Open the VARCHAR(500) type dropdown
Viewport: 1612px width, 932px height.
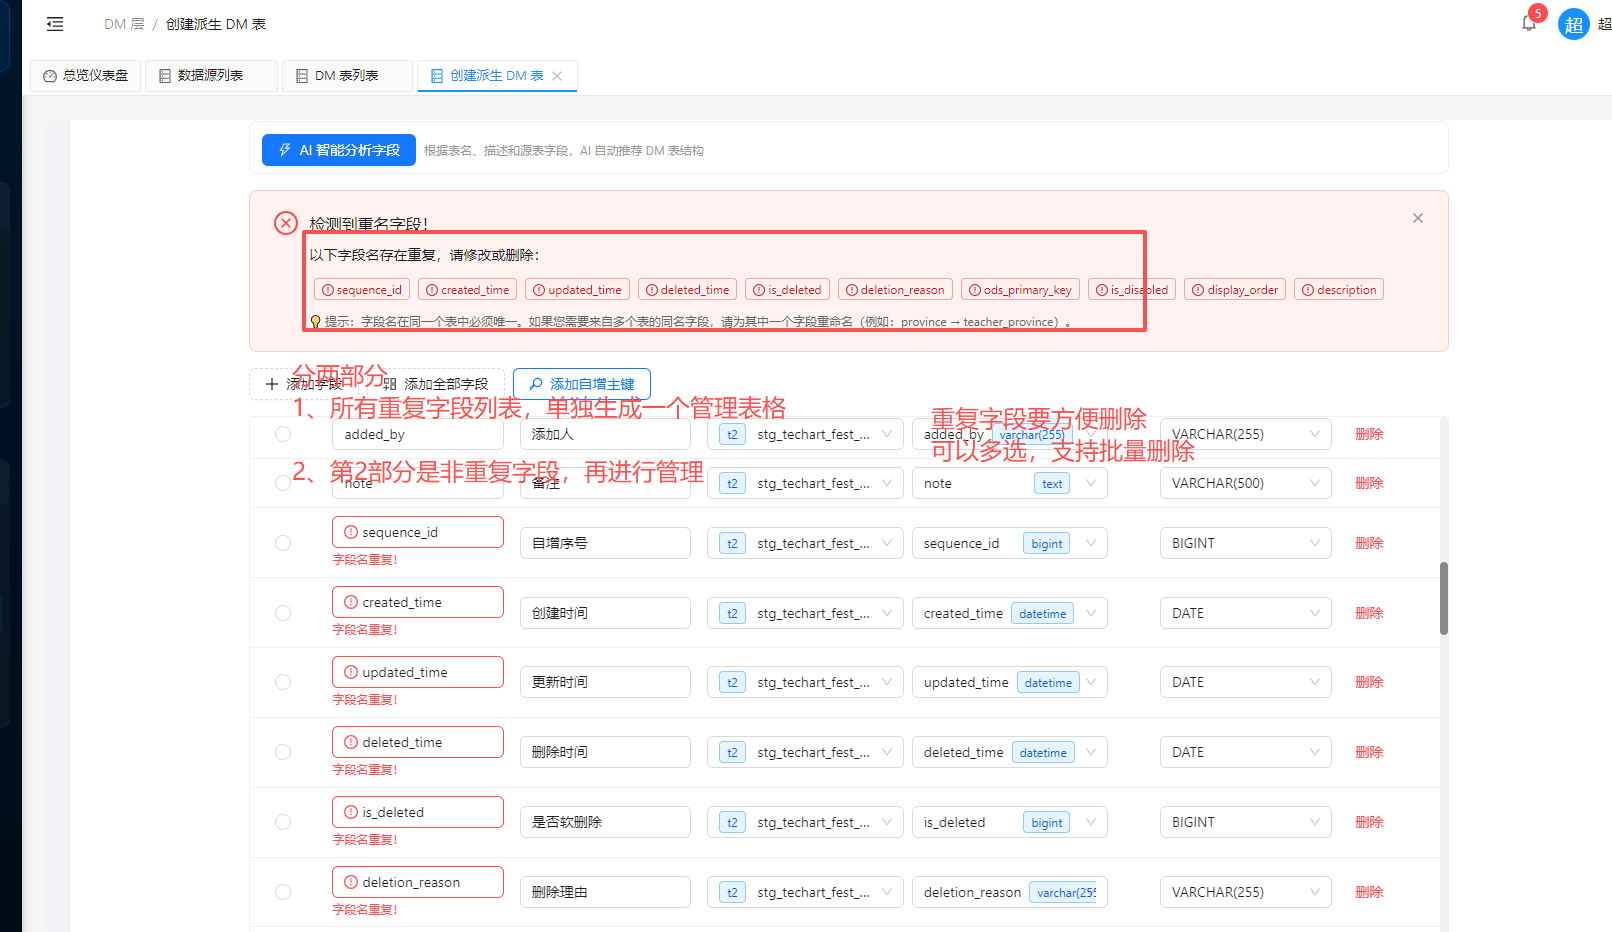(x=1245, y=483)
